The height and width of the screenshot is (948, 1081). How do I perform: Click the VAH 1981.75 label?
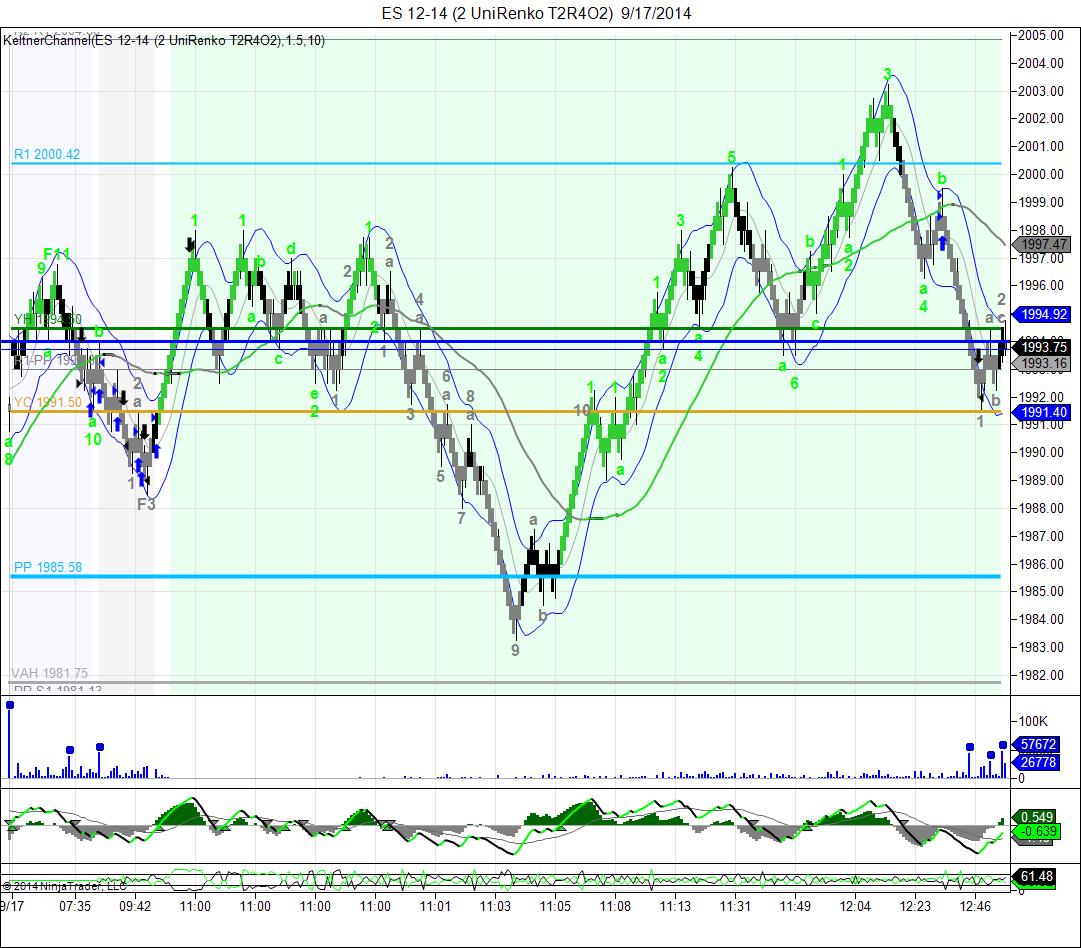coord(50,673)
